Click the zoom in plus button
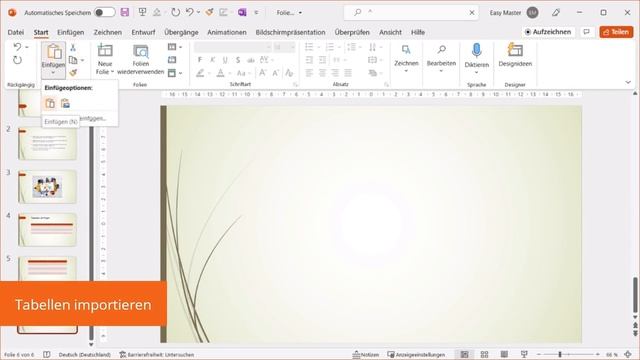Image resolution: width=640 pixels, height=360 pixels. pos(598,354)
